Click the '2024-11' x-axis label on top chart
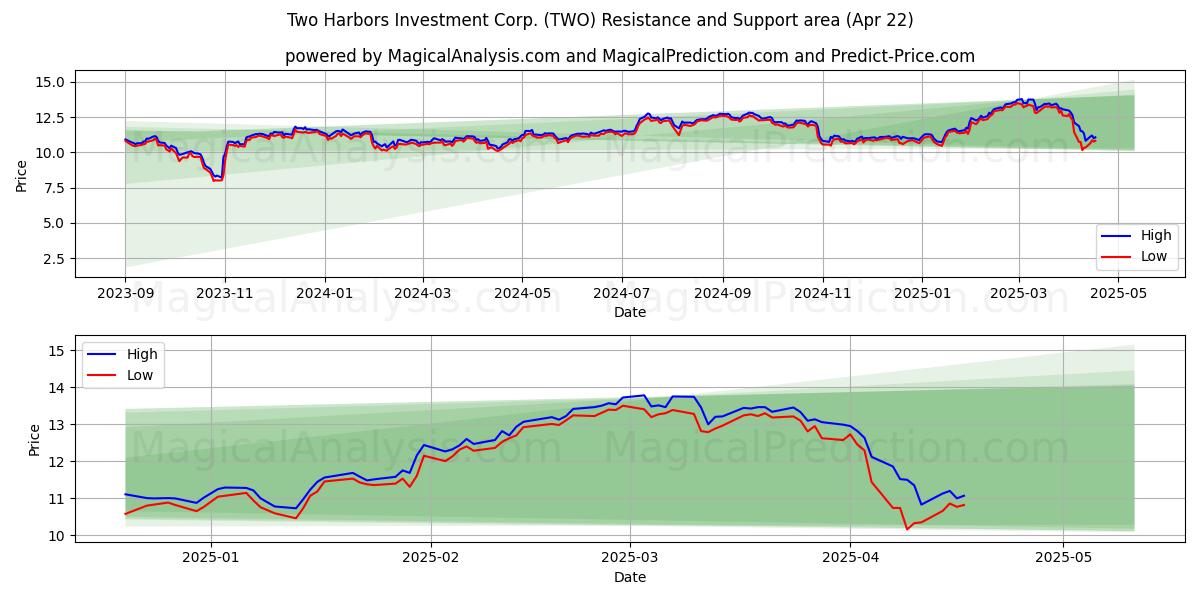 (x=824, y=294)
